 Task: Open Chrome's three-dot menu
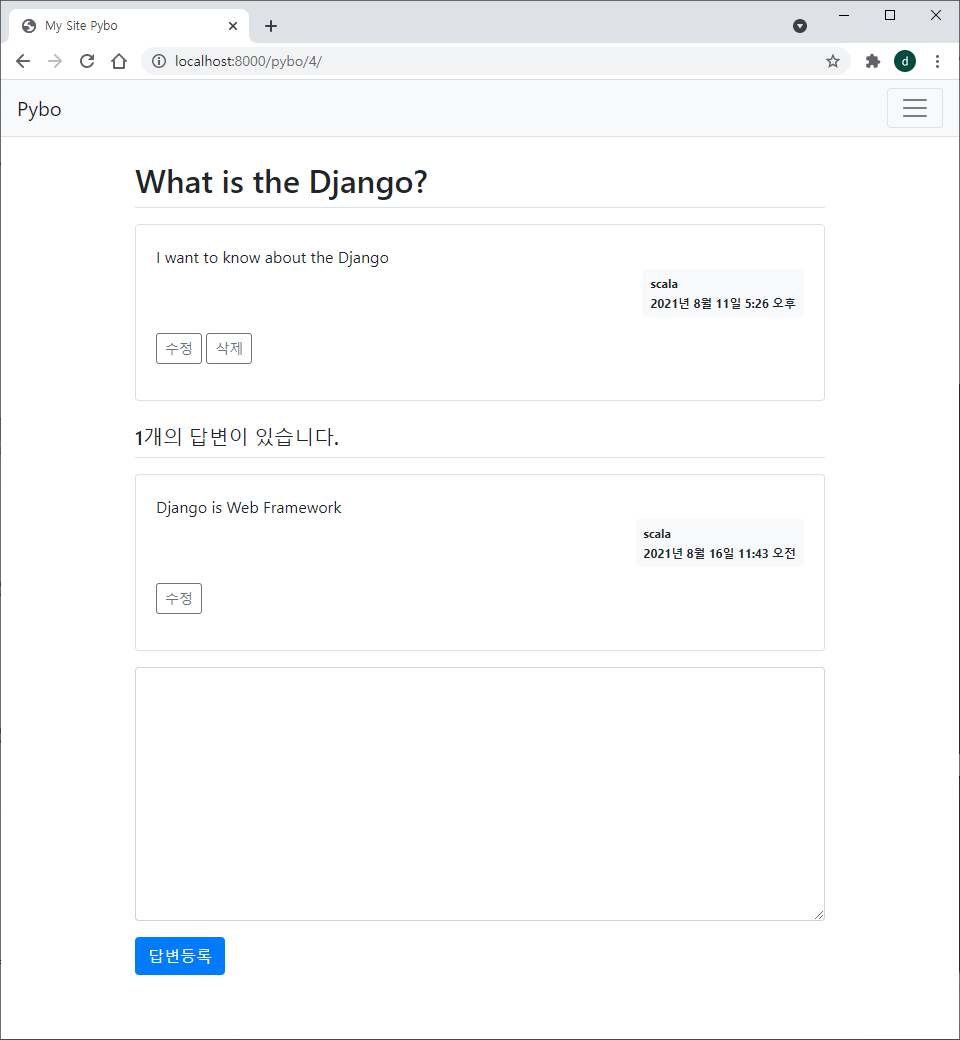(937, 62)
